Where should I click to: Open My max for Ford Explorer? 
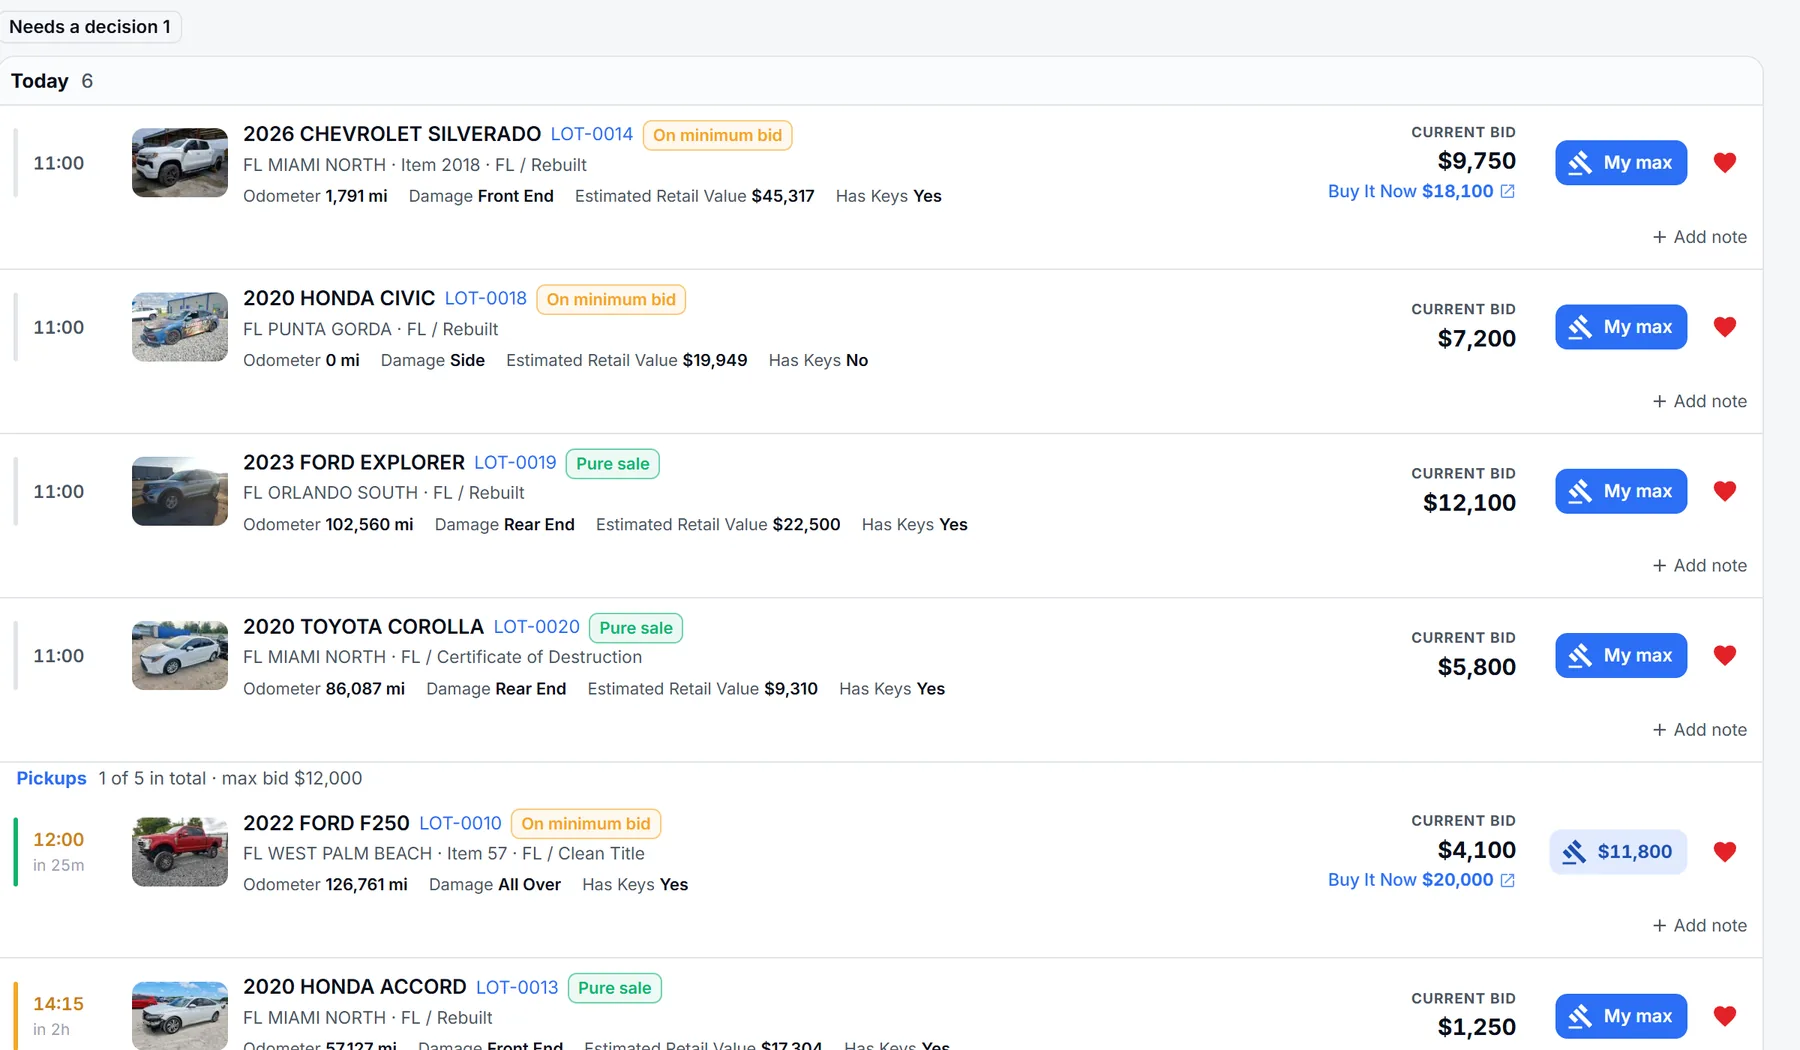click(x=1621, y=491)
